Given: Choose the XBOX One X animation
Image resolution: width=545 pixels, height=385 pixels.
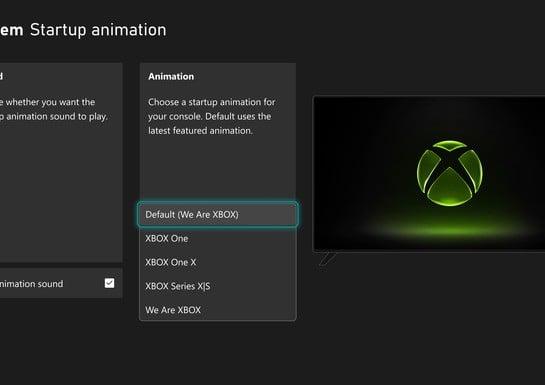Looking at the screenshot, I should click(x=218, y=262).
